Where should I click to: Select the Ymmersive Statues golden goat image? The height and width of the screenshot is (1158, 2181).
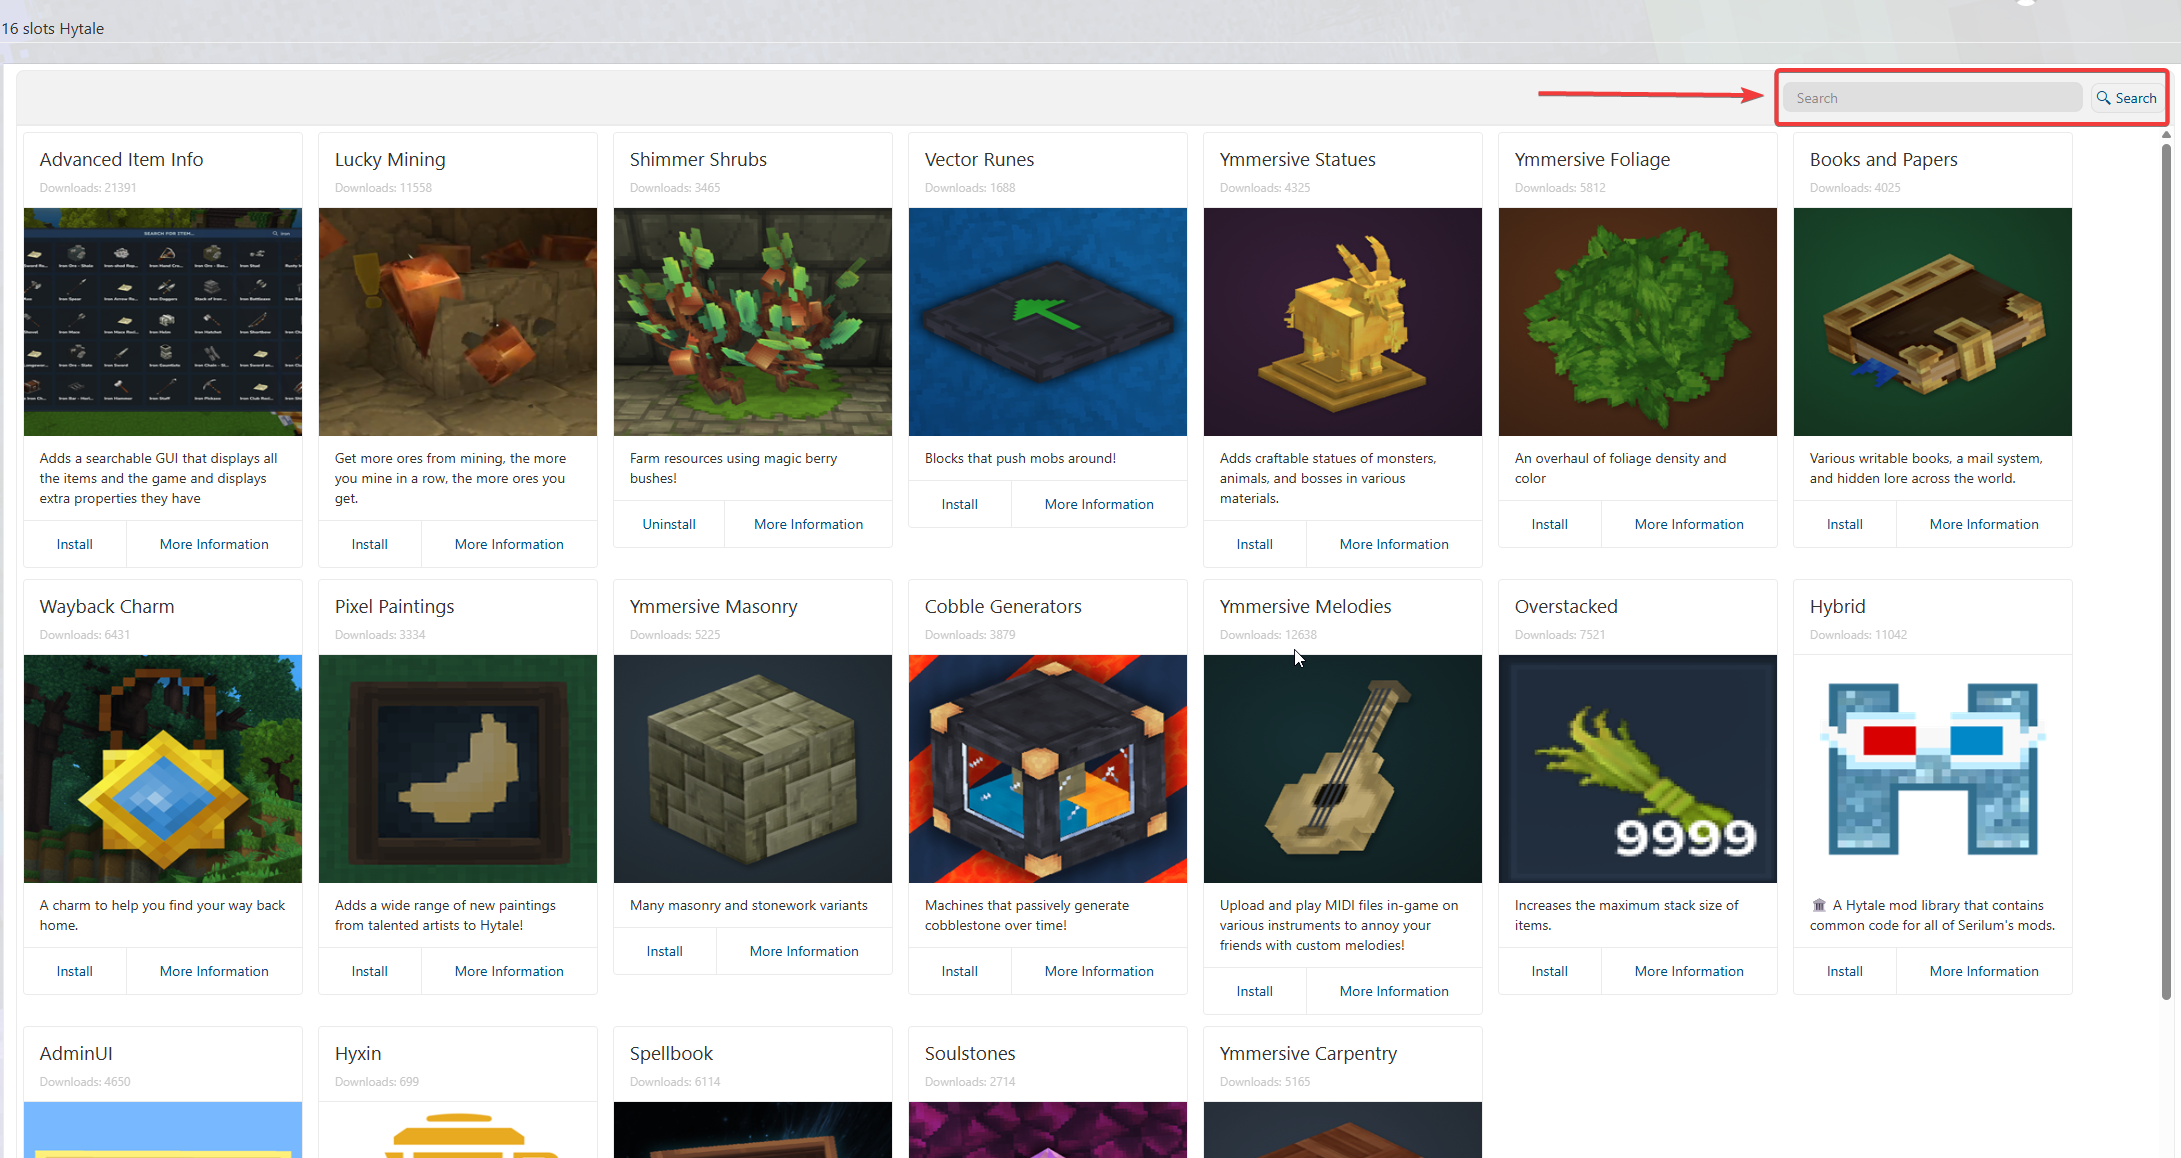[x=1342, y=322]
